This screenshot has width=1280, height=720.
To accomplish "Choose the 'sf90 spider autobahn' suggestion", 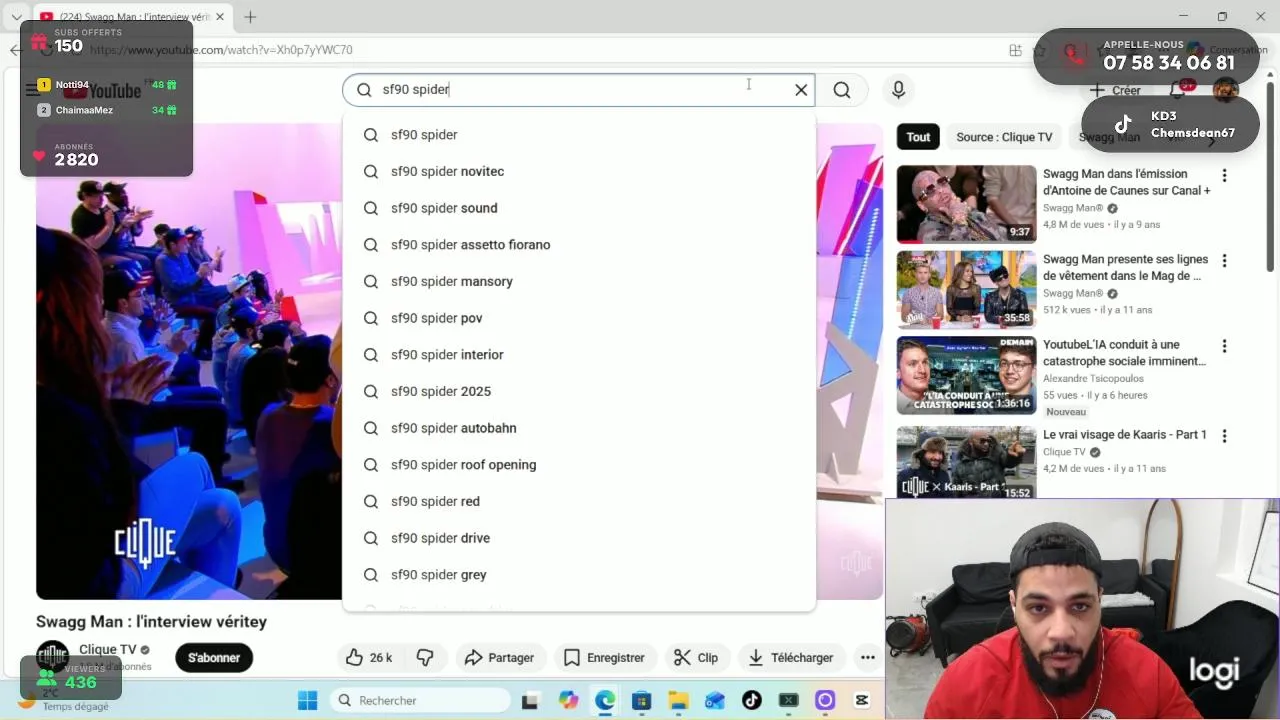I will click(579, 428).
